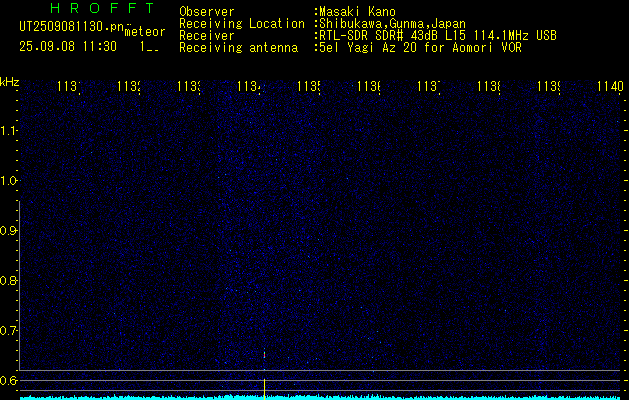Click the 0.9 frequency axis label
The width and height of the screenshot is (629, 400).
point(8,230)
